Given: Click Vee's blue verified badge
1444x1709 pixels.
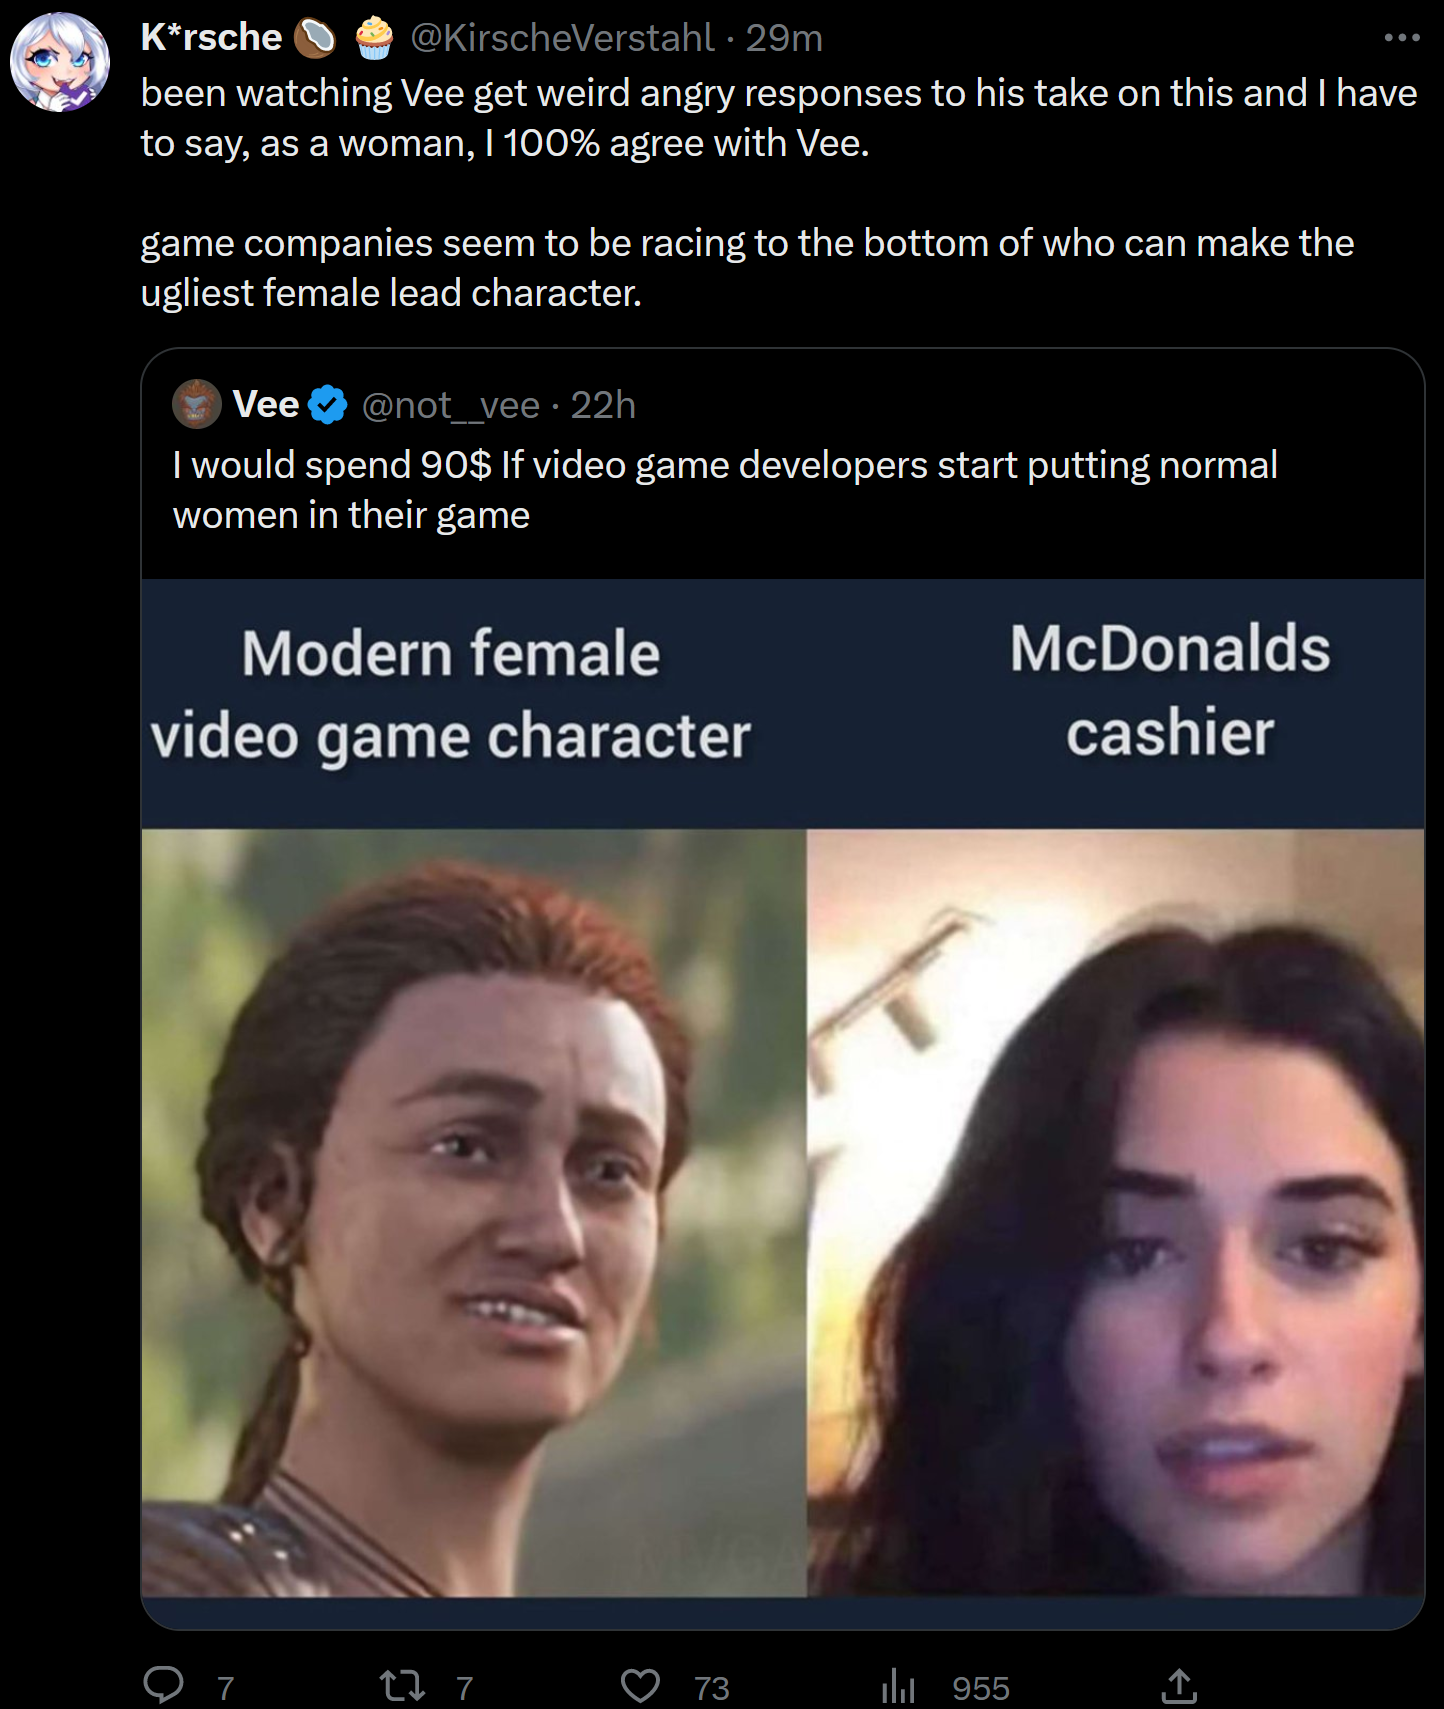Looking at the screenshot, I should [327, 405].
